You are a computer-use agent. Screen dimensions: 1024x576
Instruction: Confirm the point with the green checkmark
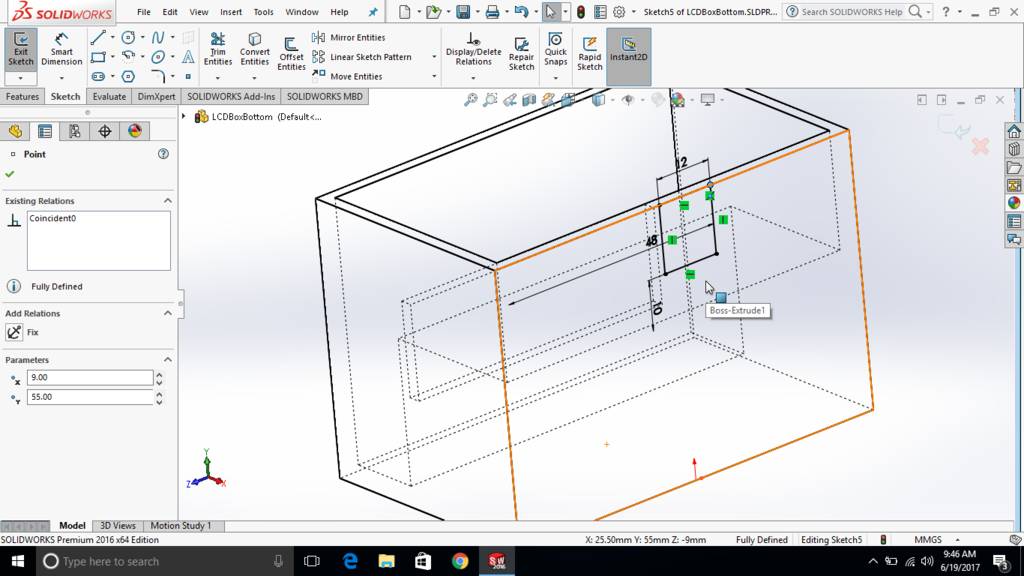pyautogui.click(x=10, y=174)
